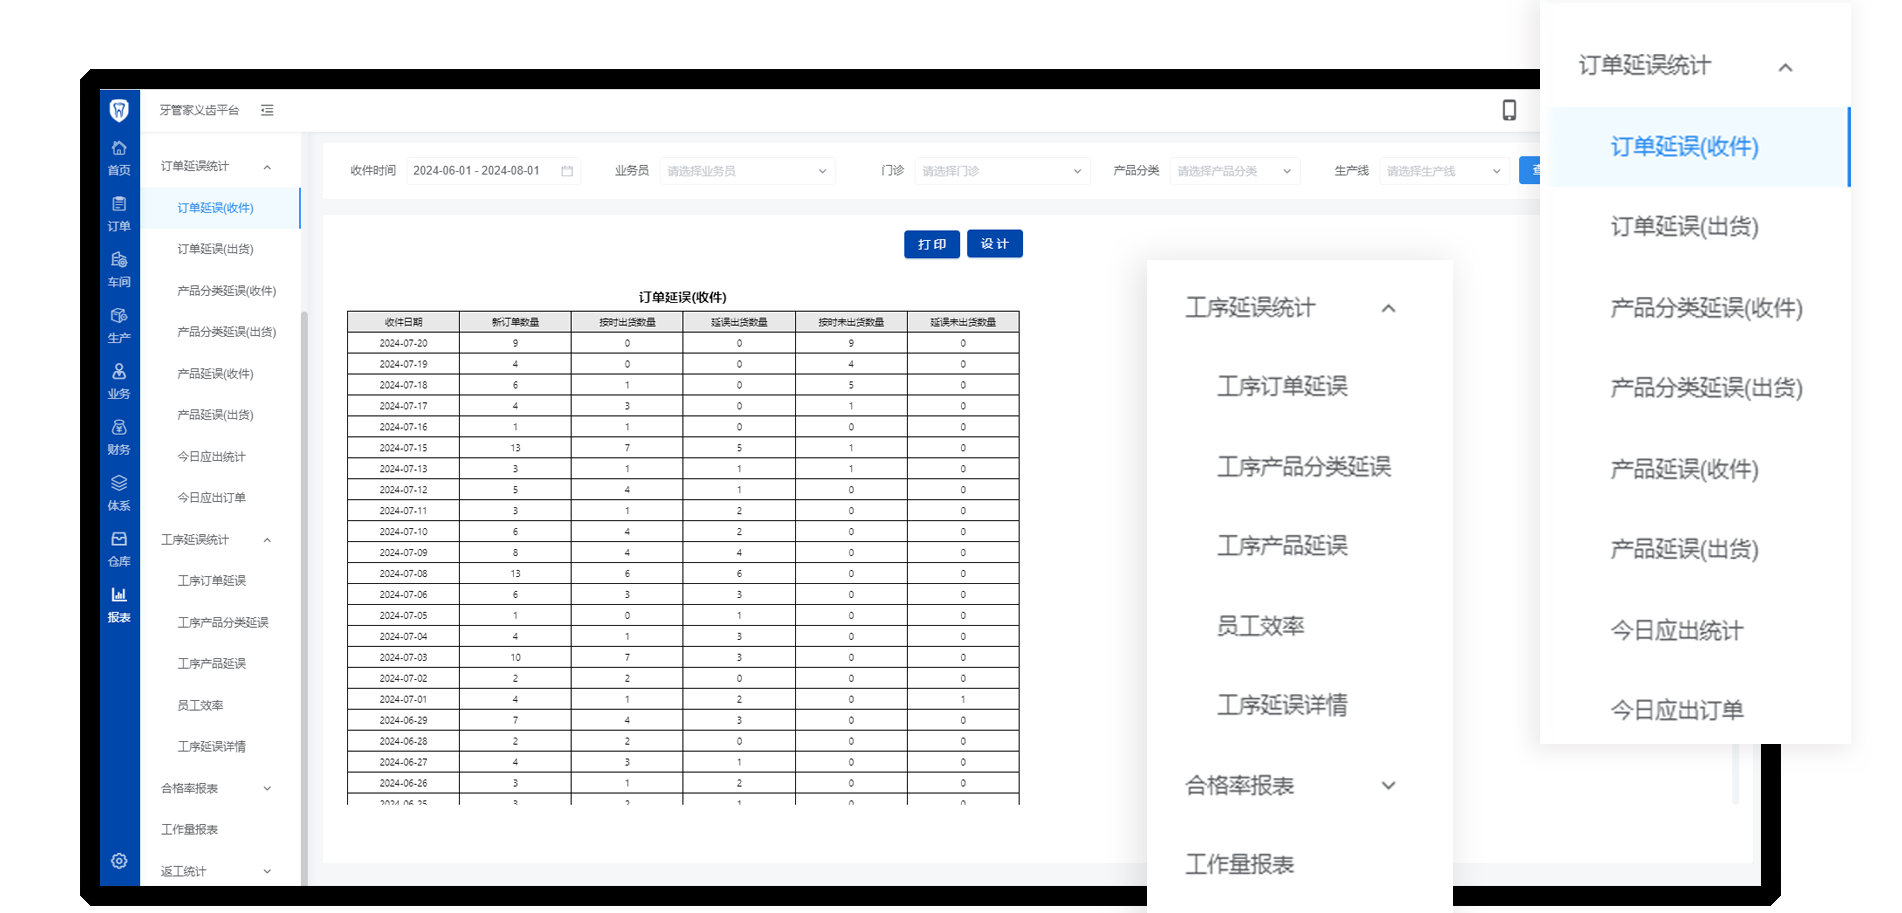Select the 生产 production sidebar icon

point(119,325)
